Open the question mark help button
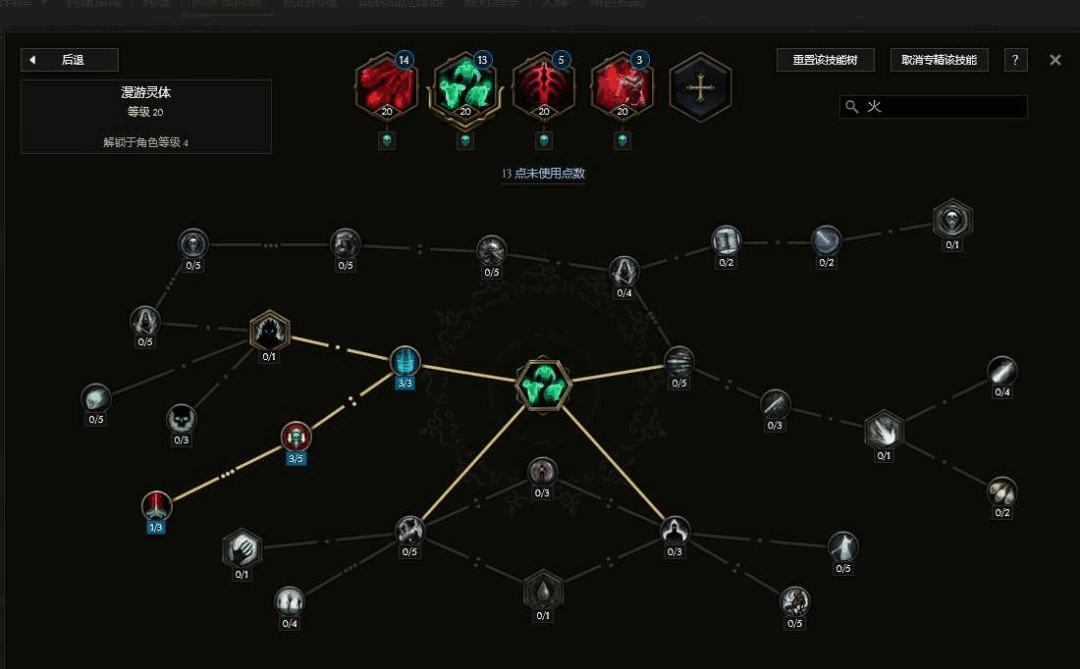This screenshot has height=669, width=1080. [1015, 60]
